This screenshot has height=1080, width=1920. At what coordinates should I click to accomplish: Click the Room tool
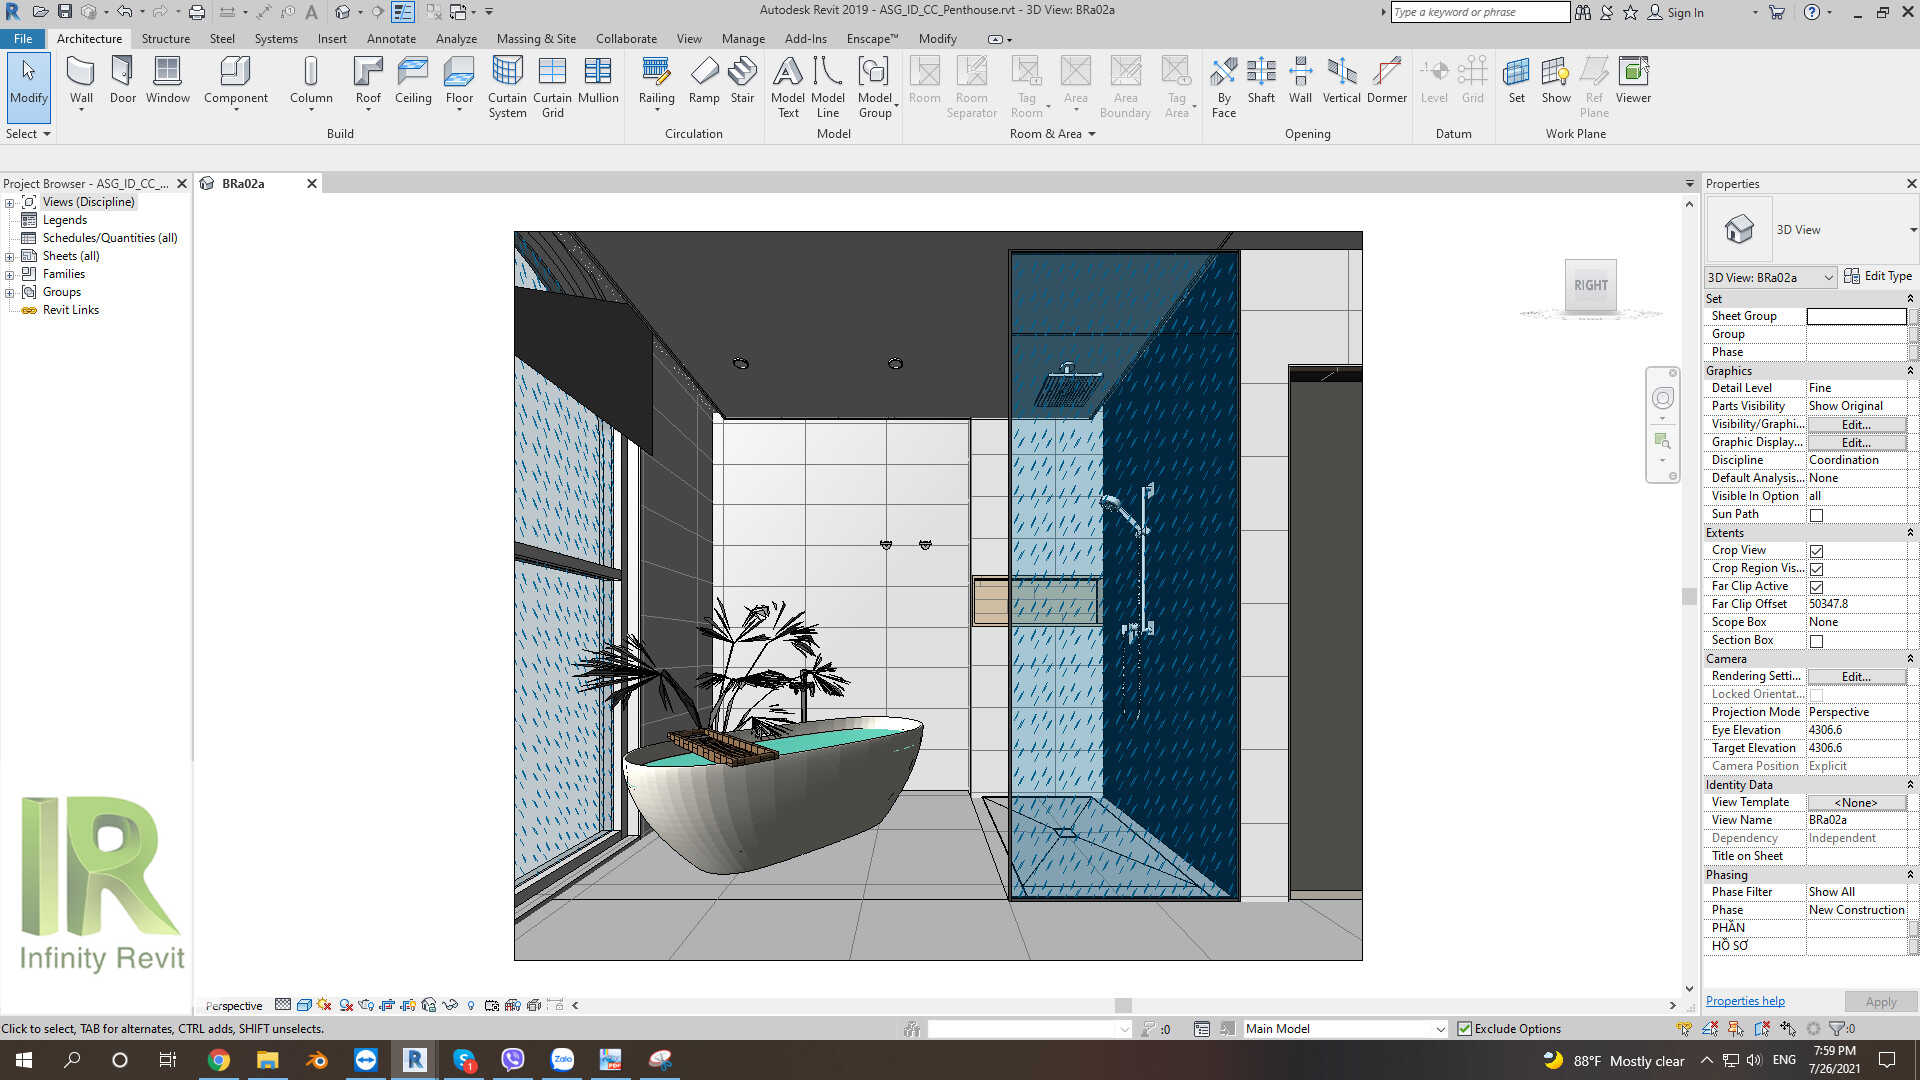924,82
